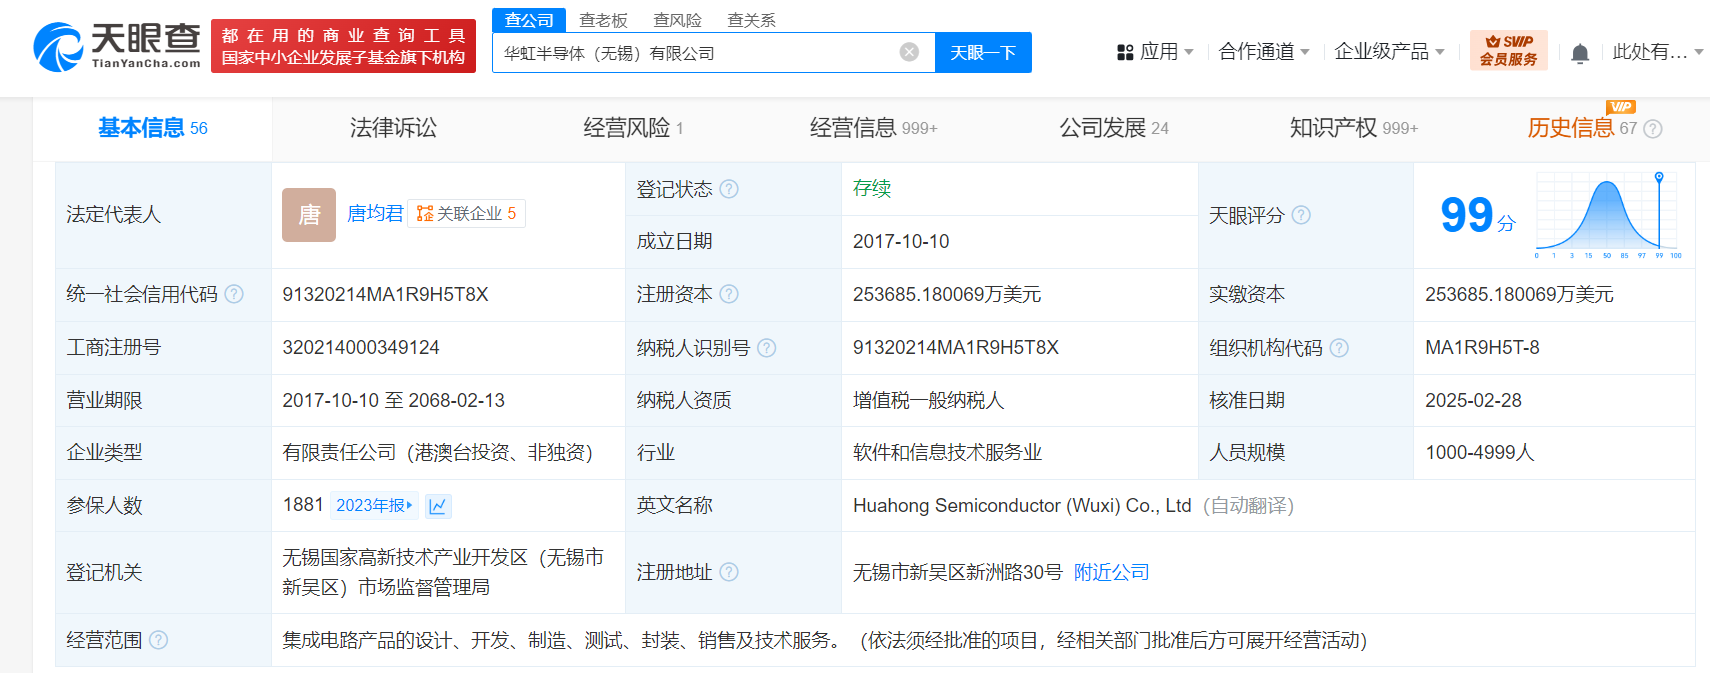1710x673 pixels.
Task: Expand the 合作通道 dropdown
Action: pos(1264,52)
